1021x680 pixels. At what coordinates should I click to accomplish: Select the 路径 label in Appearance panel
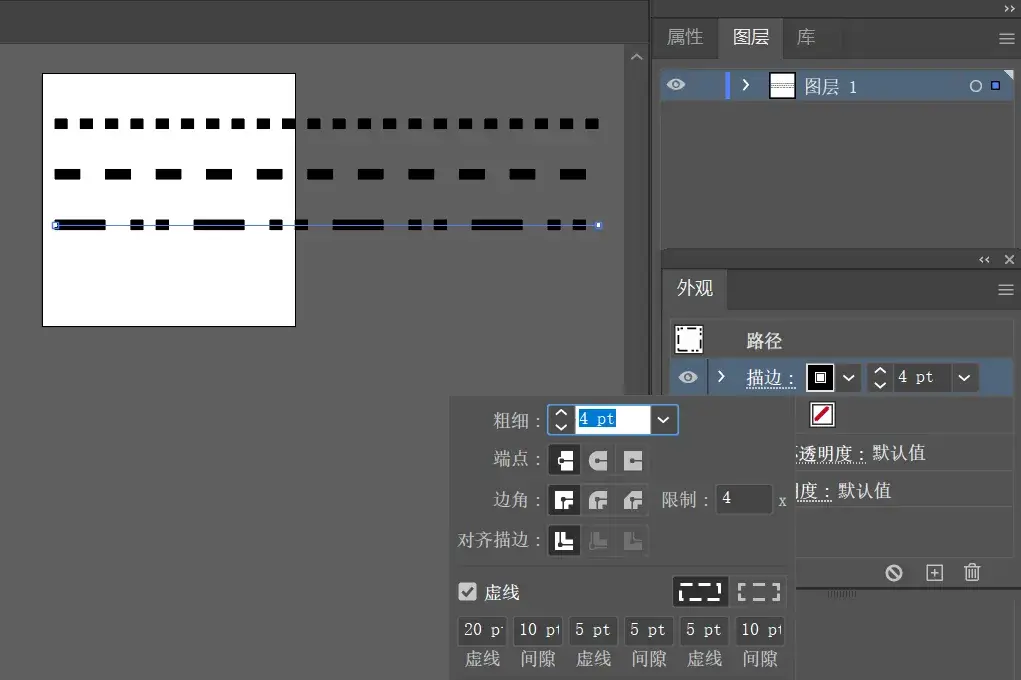tap(764, 341)
